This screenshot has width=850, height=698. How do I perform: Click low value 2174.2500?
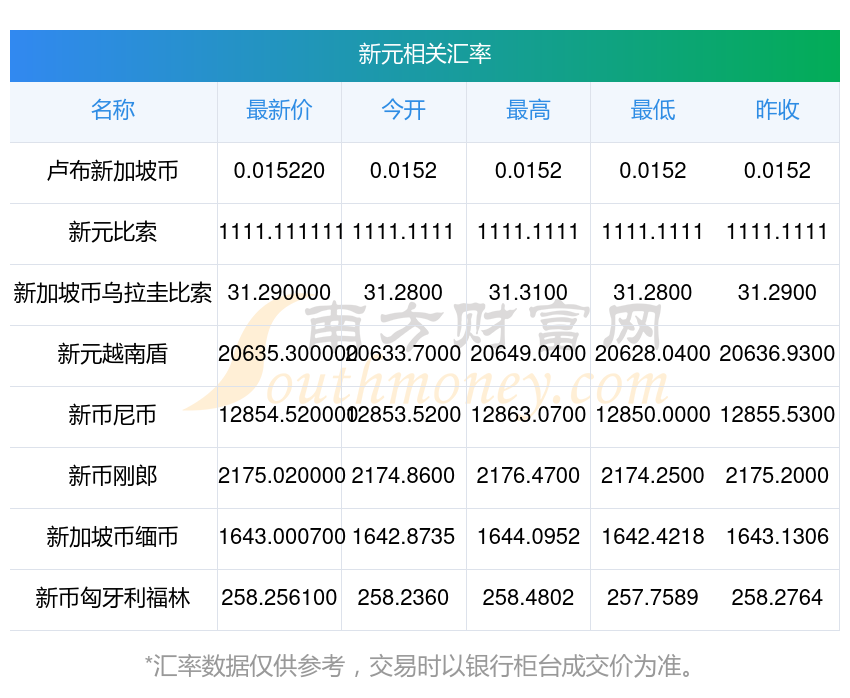[x=653, y=476]
